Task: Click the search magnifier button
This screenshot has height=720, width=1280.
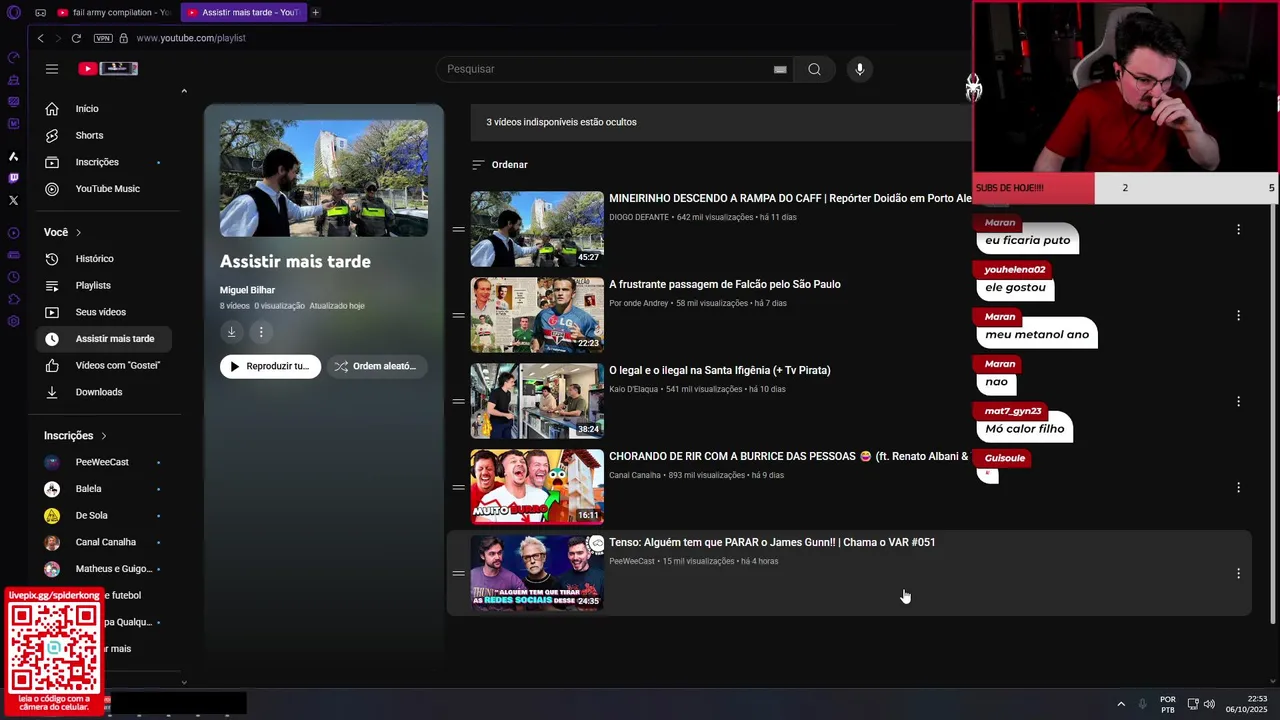Action: point(814,69)
